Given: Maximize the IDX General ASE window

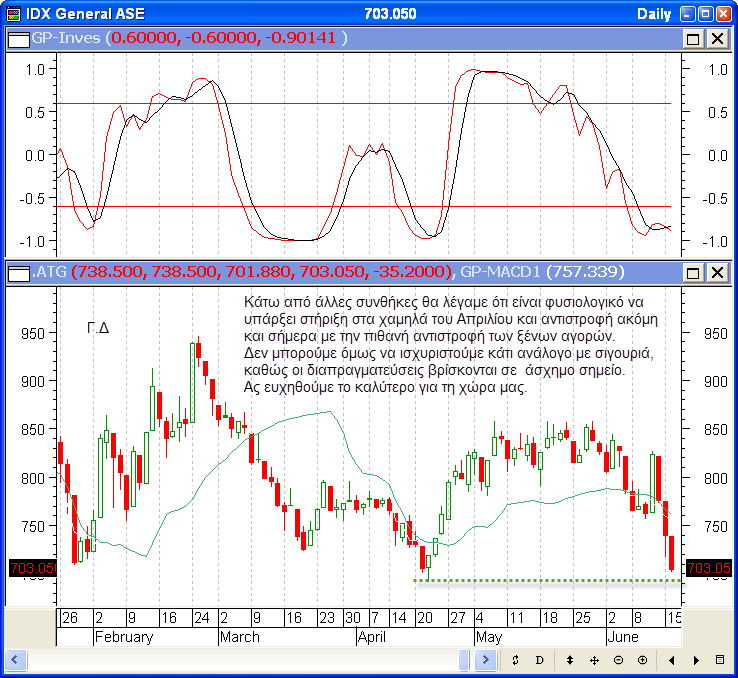Looking at the screenshot, I should coord(706,14).
